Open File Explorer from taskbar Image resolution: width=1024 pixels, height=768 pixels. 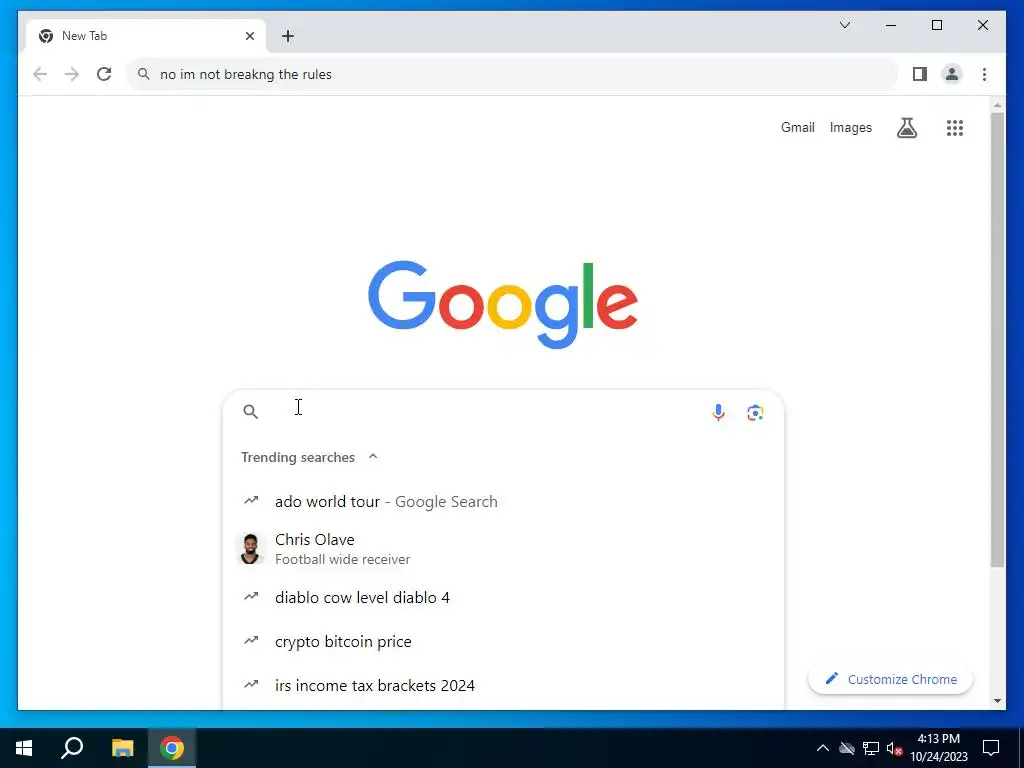click(x=122, y=748)
